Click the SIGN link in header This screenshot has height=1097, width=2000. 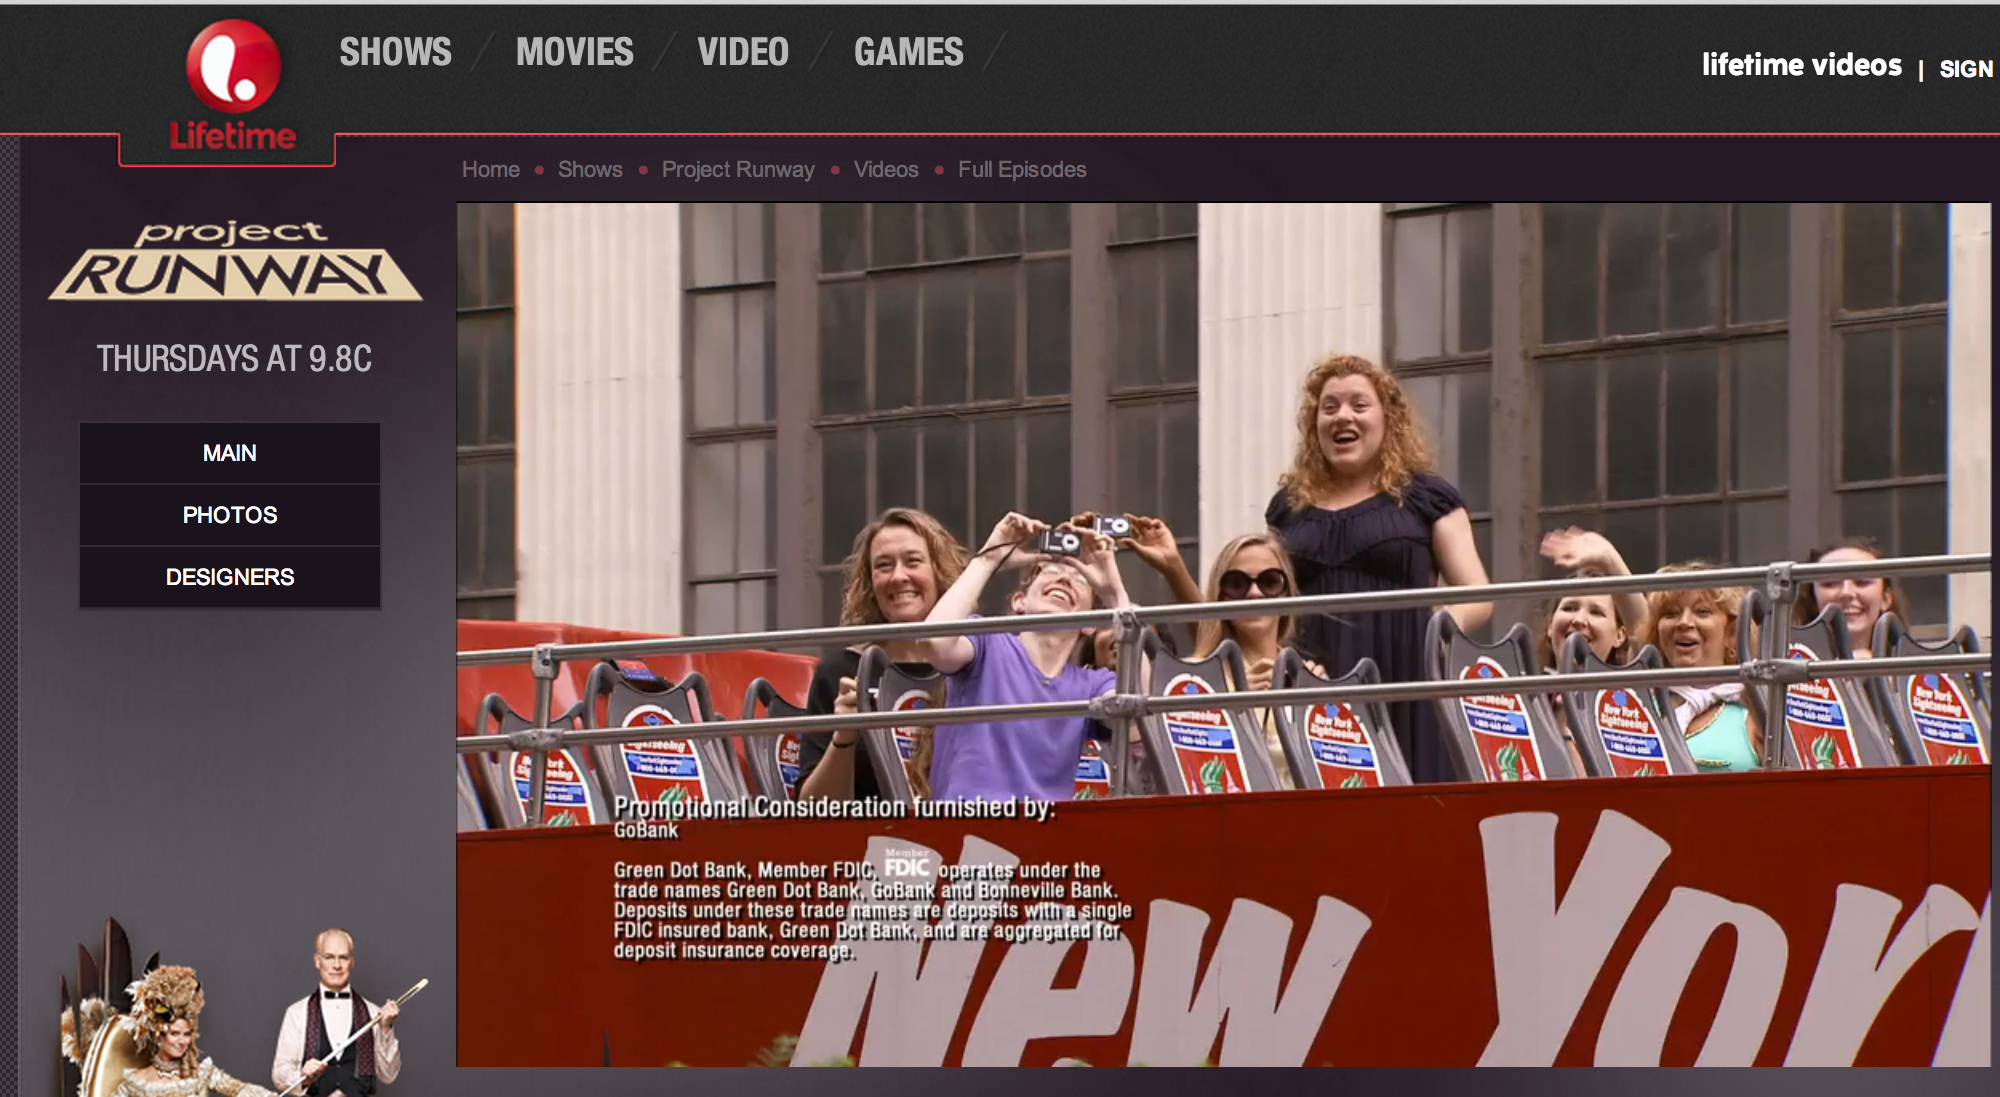1966,69
